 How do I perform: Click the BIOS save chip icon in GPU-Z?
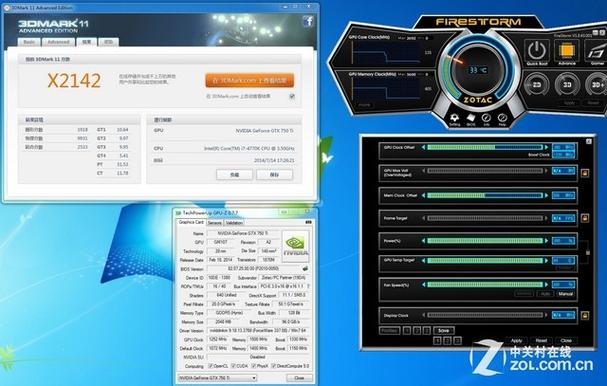305,268
